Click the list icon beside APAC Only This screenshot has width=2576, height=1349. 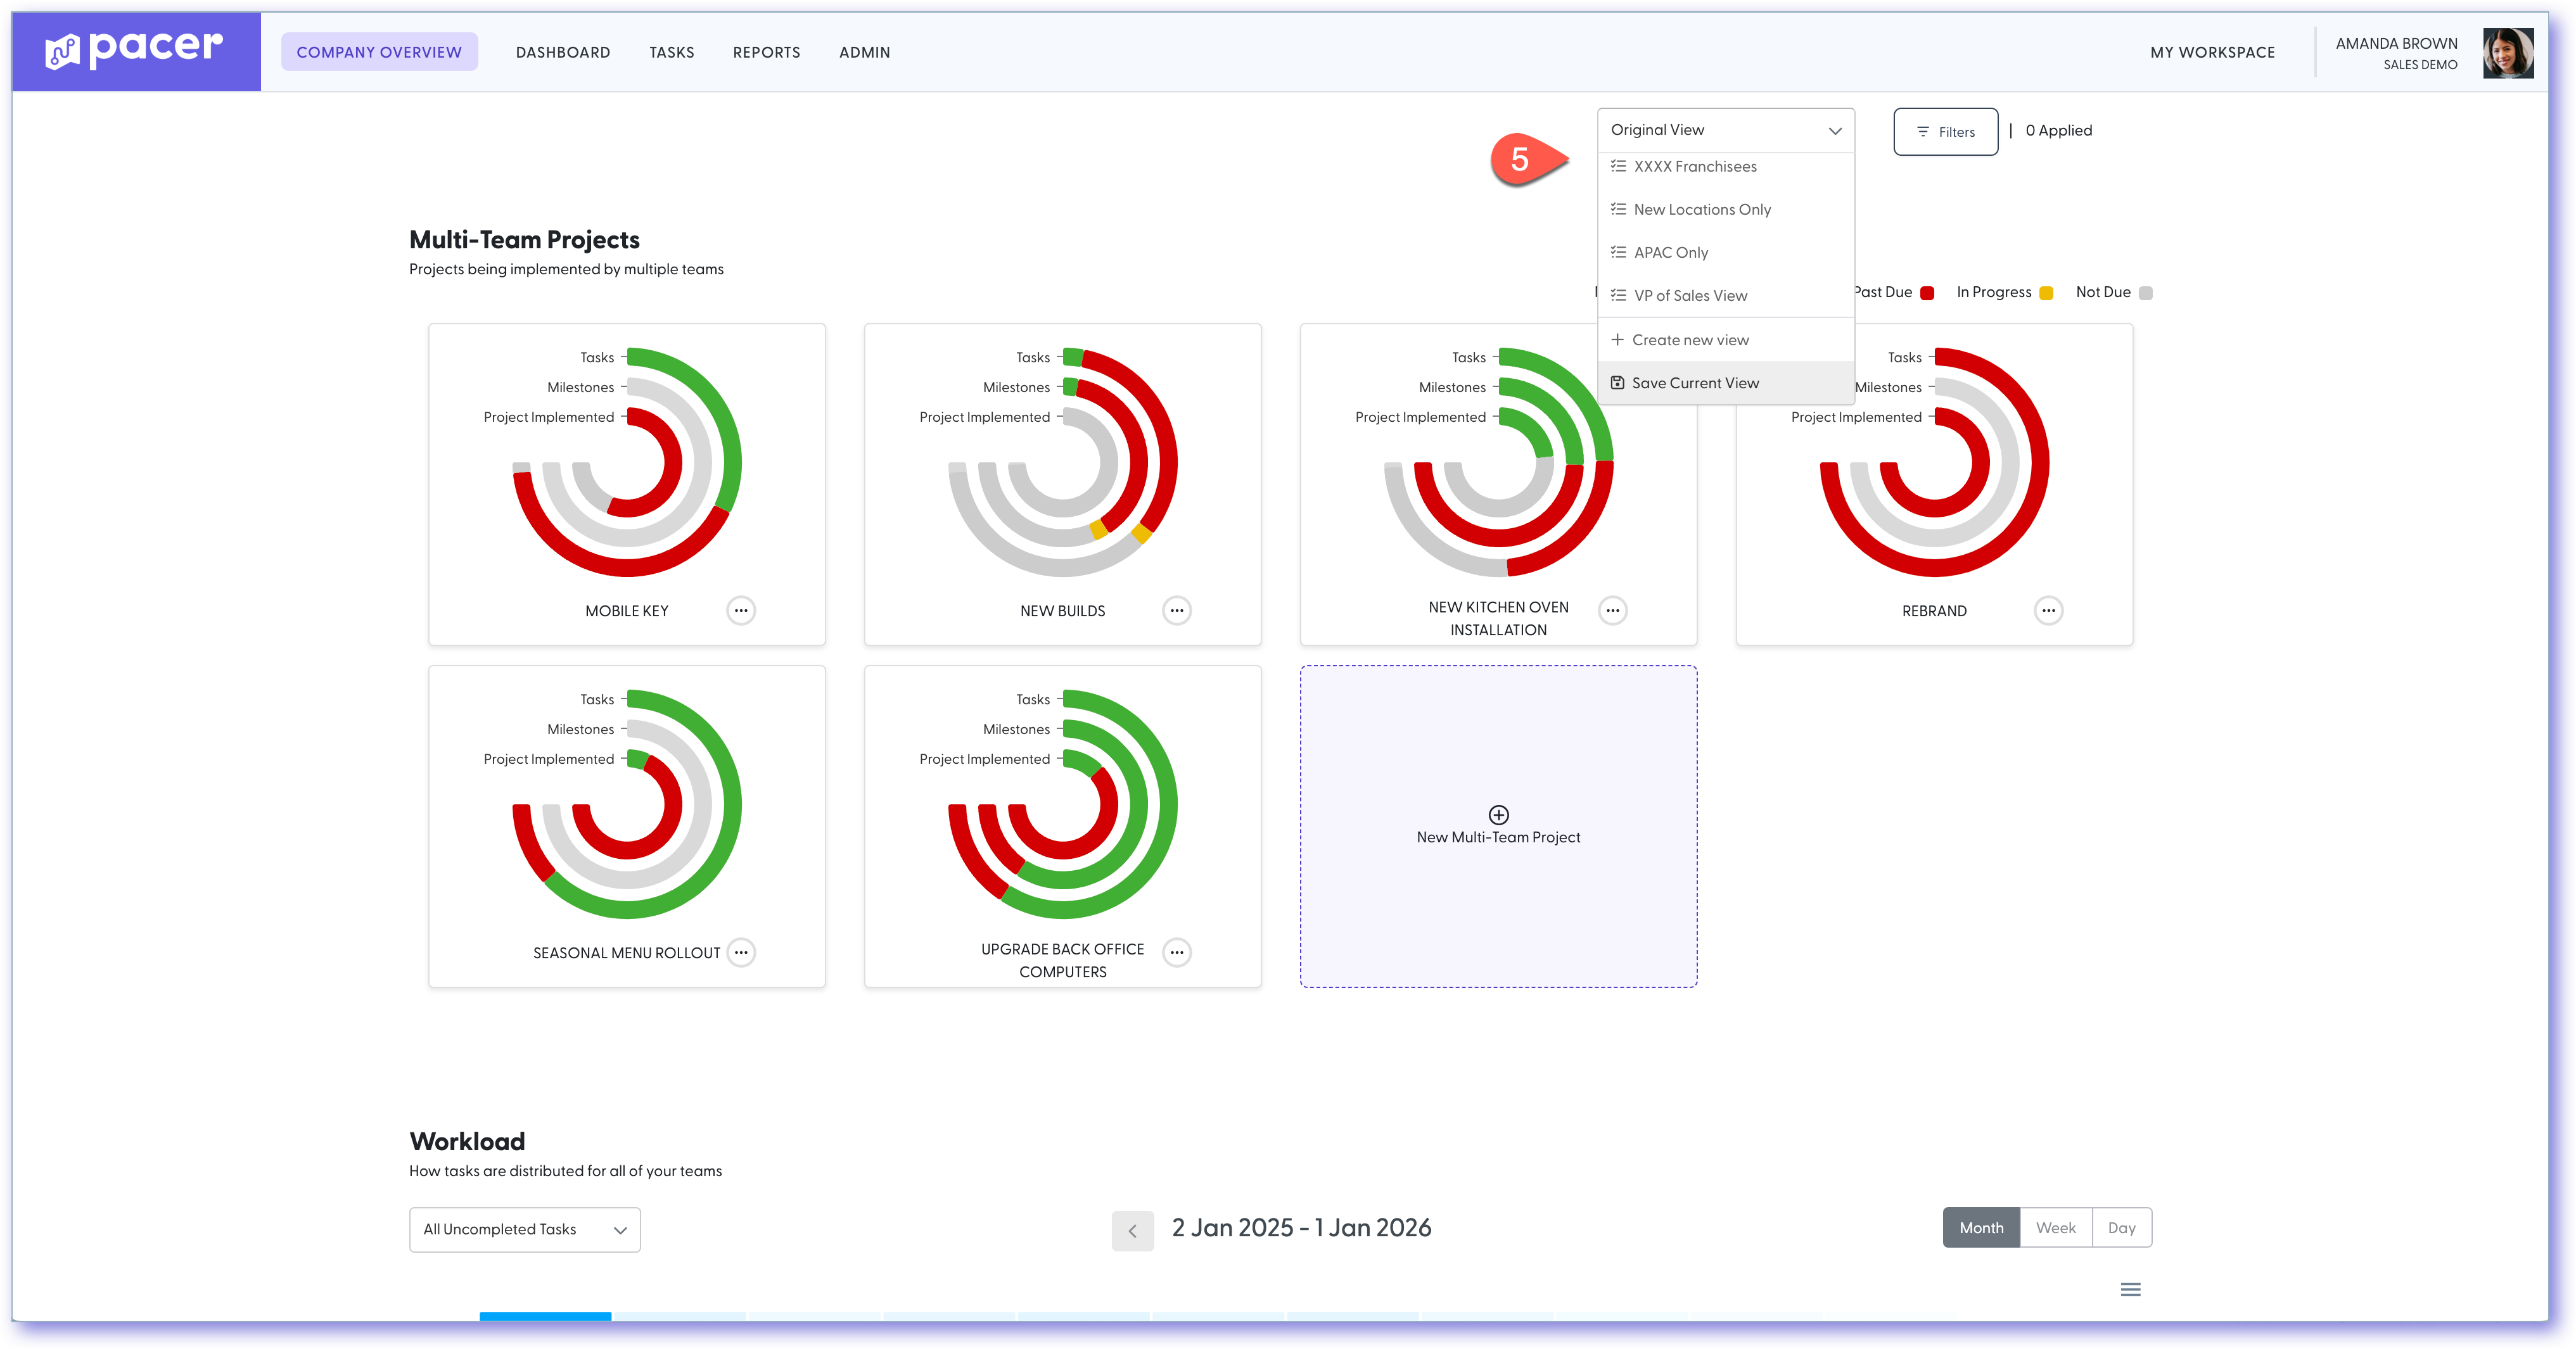coord(1618,252)
